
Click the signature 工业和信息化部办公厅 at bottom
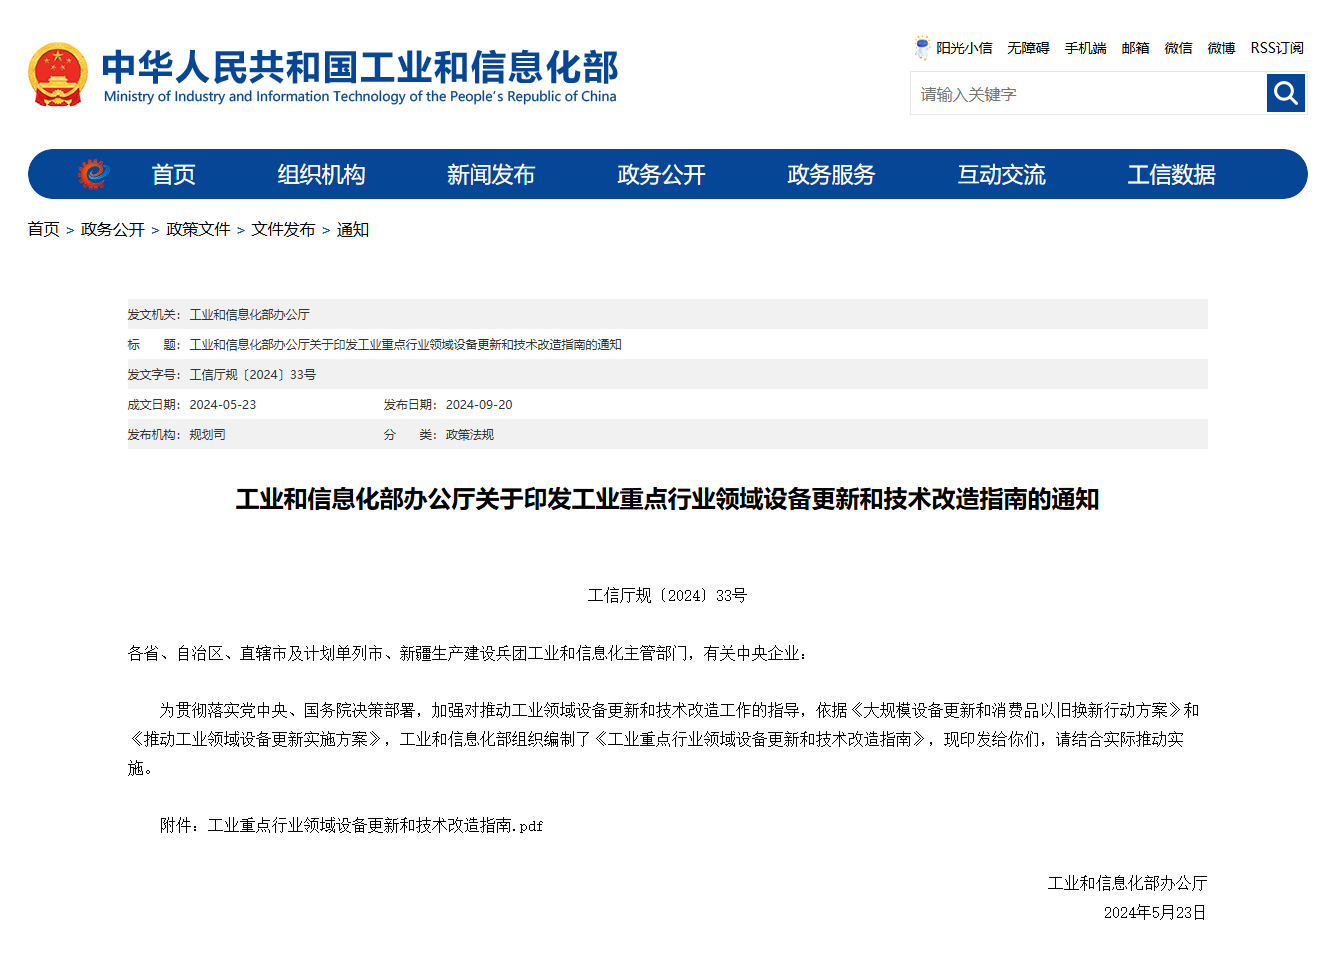point(1127,883)
